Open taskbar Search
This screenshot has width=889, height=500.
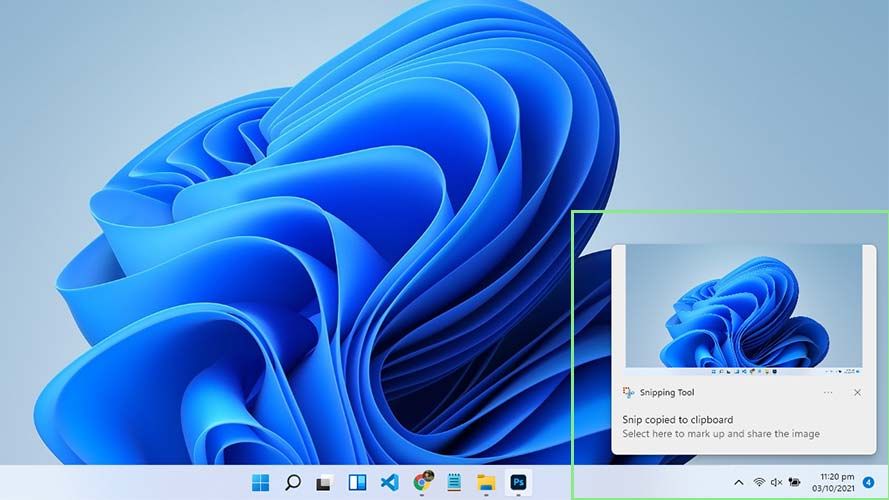293,482
